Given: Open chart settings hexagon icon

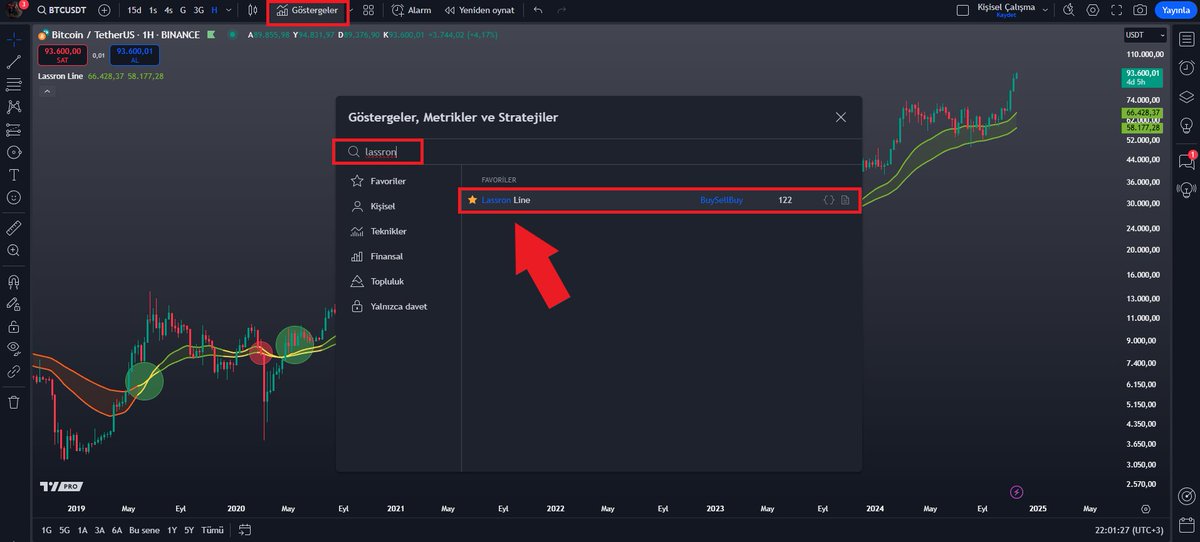Looking at the screenshot, I should pos(1092,10).
